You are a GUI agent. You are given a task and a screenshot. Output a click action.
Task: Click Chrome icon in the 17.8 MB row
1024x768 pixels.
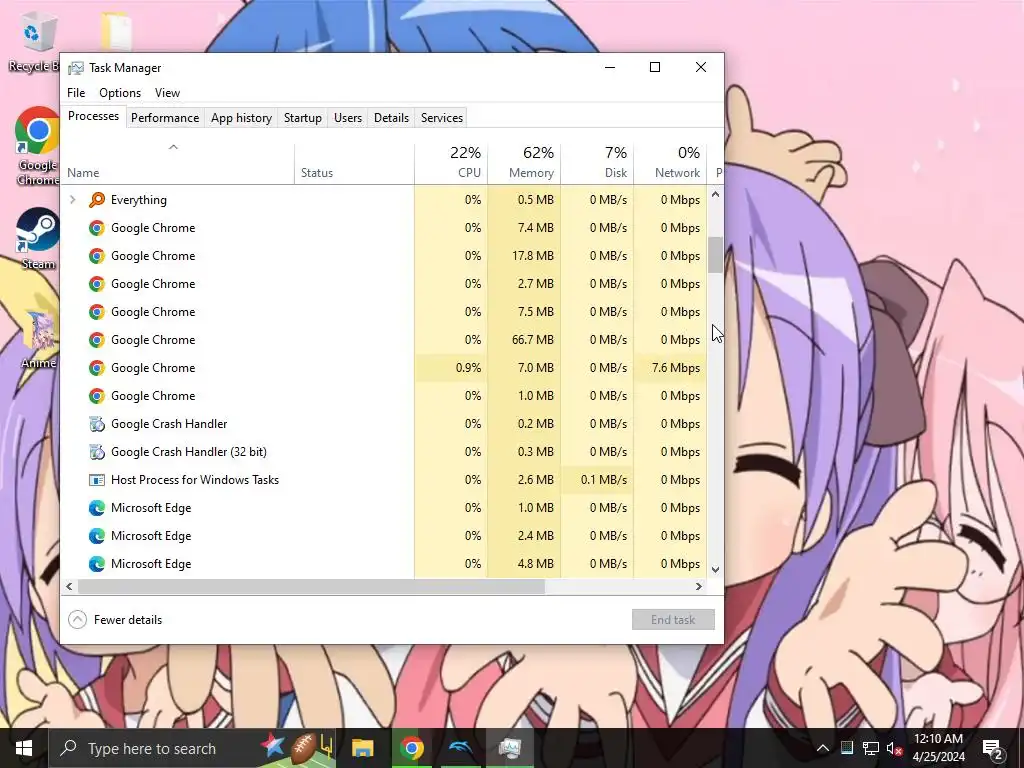[97, 256]
